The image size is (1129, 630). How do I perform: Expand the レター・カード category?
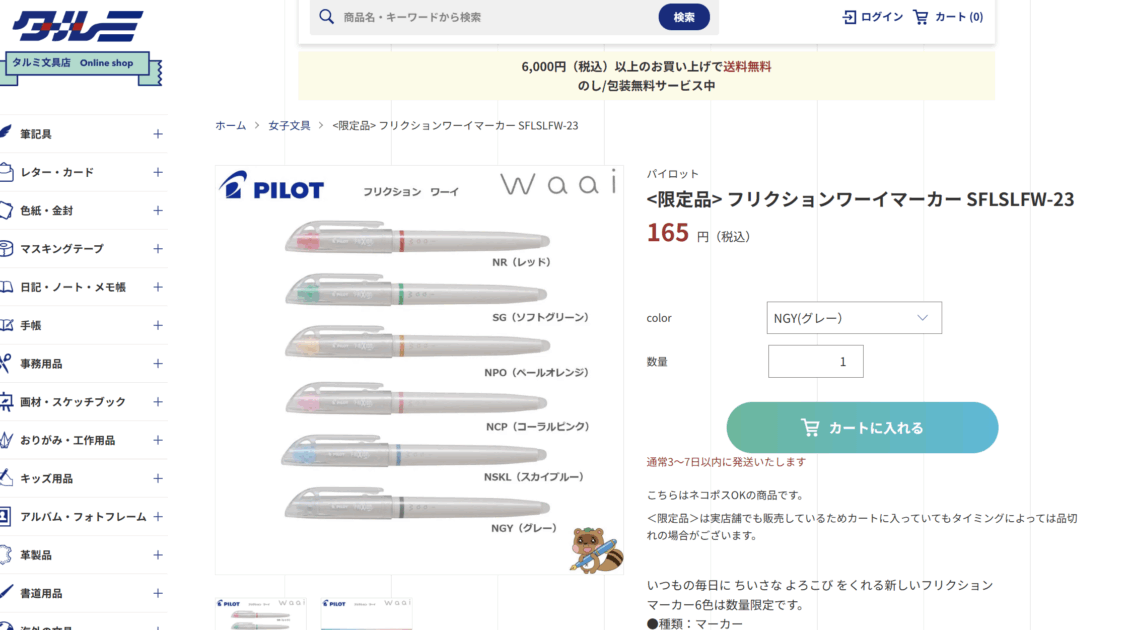coord(158,172)
